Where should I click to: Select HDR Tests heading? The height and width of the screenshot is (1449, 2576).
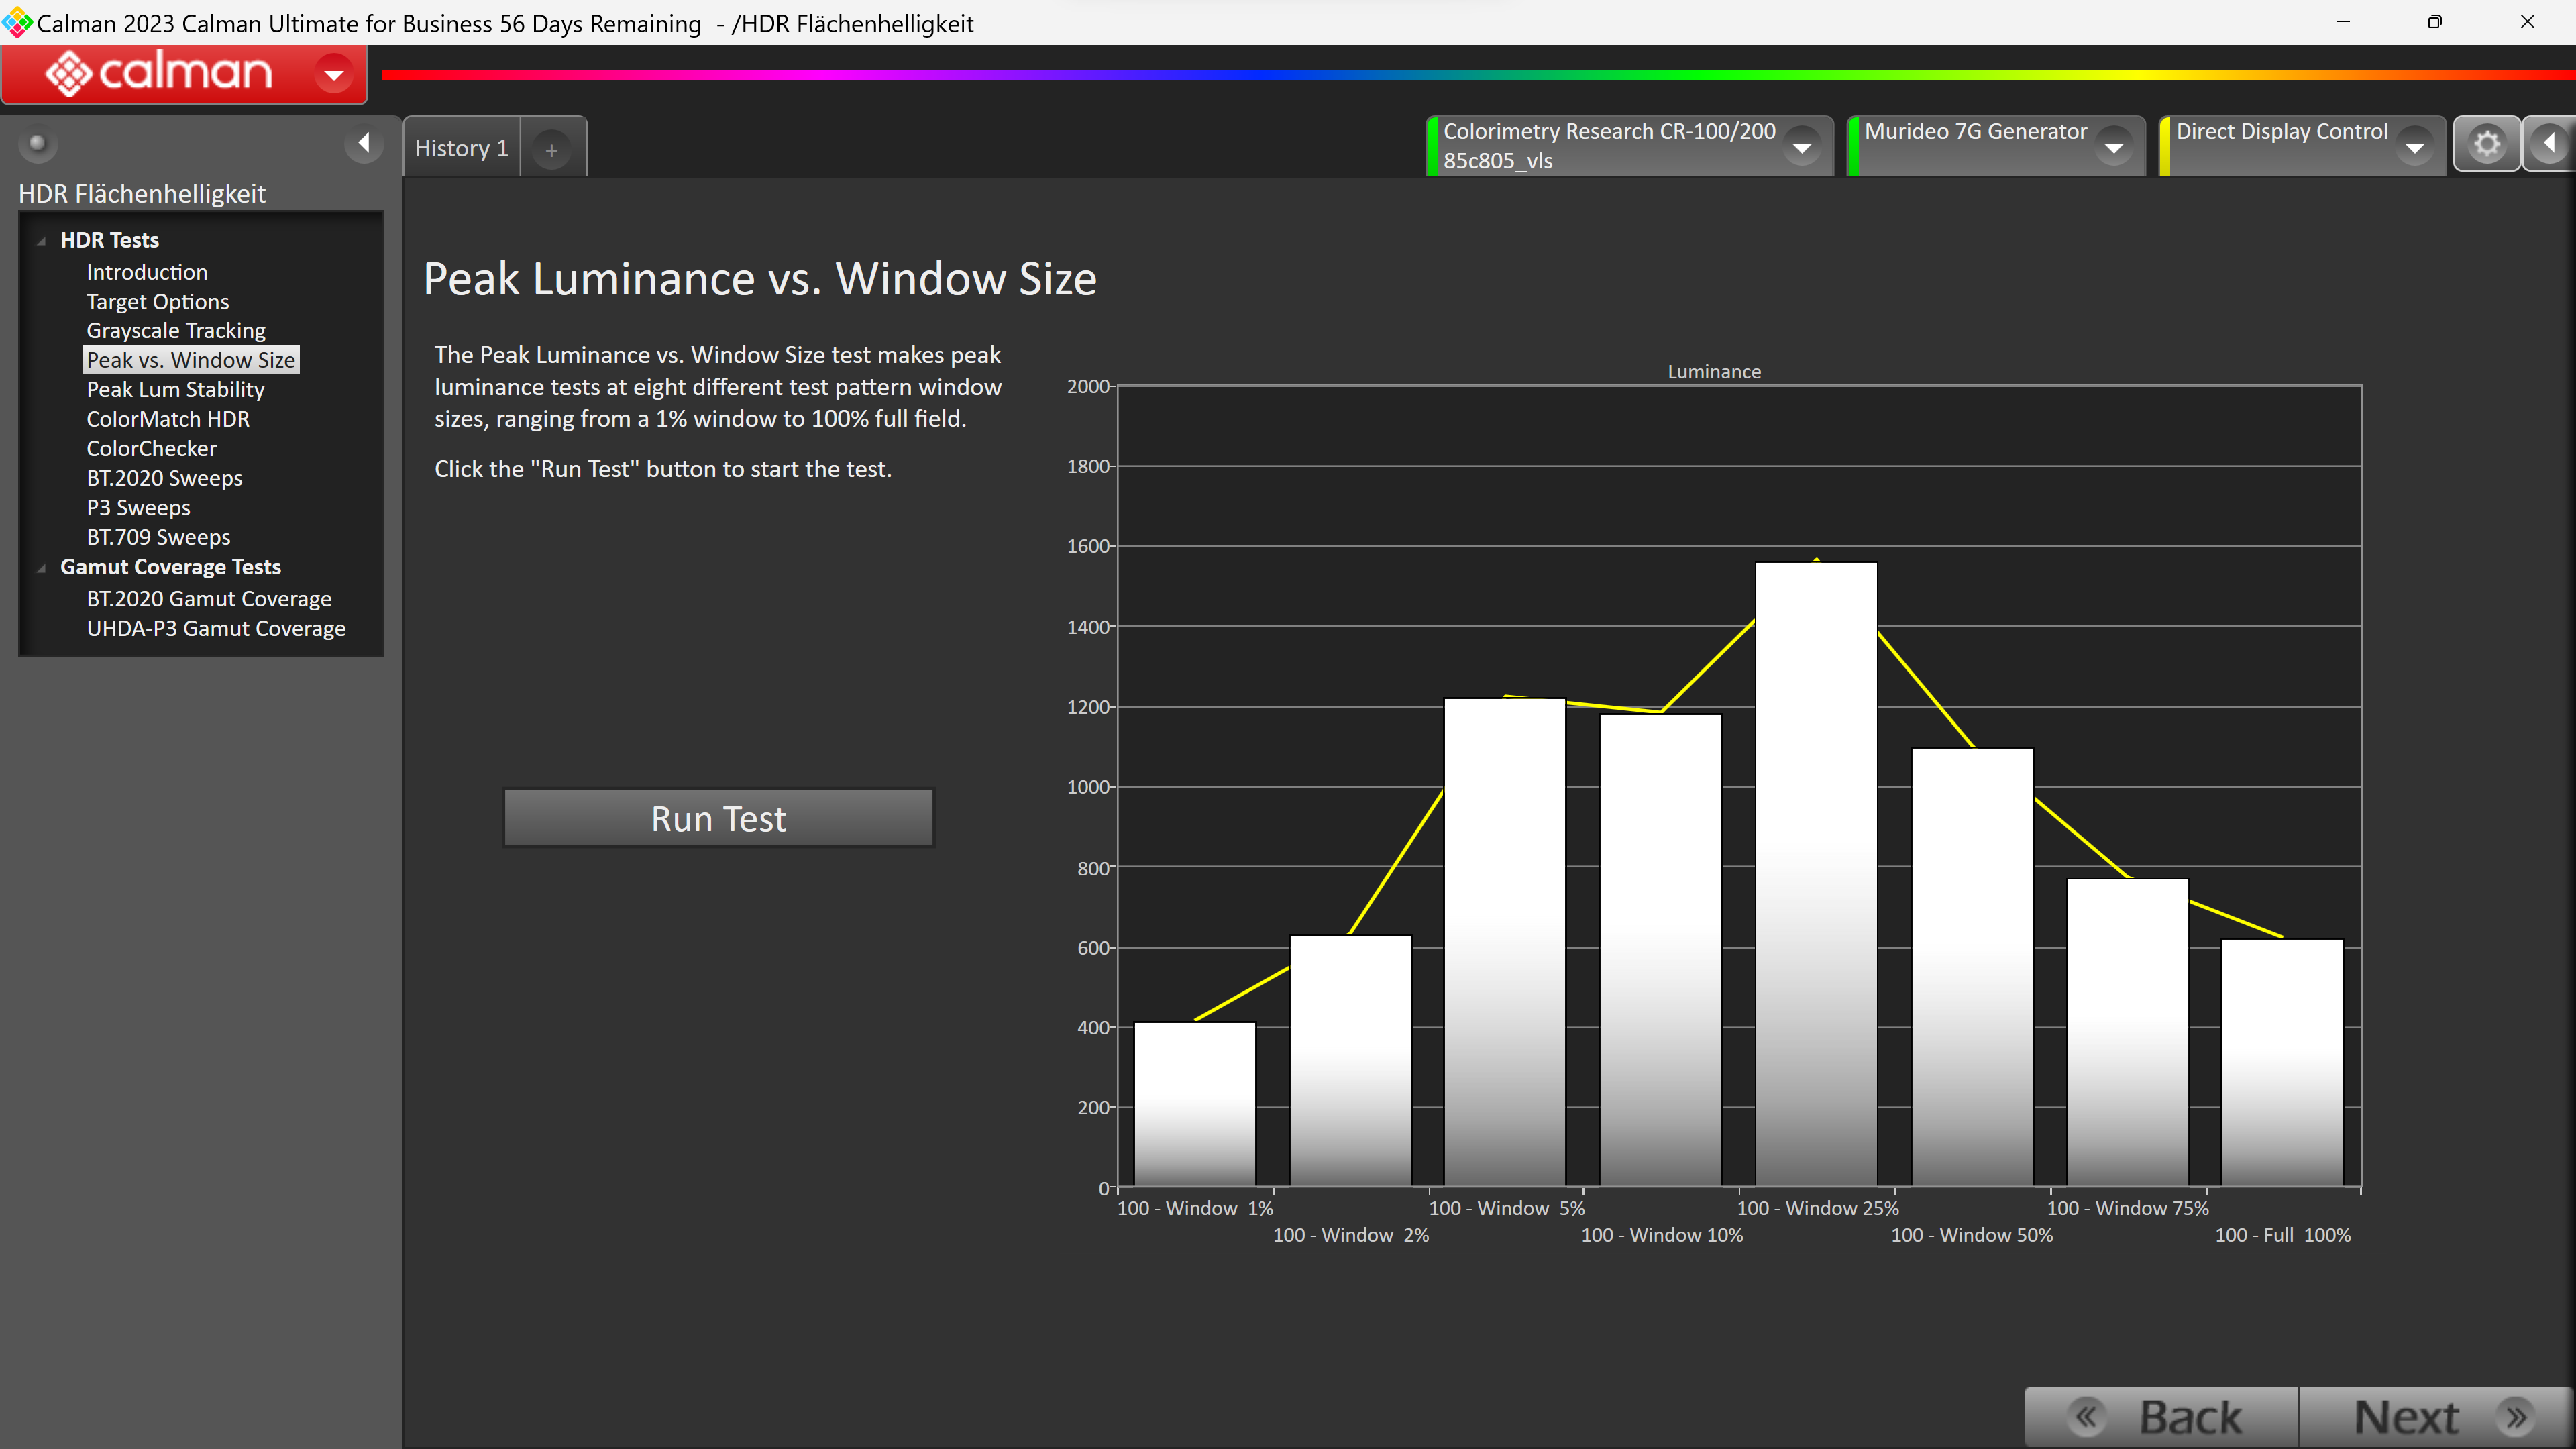(109, 240)
